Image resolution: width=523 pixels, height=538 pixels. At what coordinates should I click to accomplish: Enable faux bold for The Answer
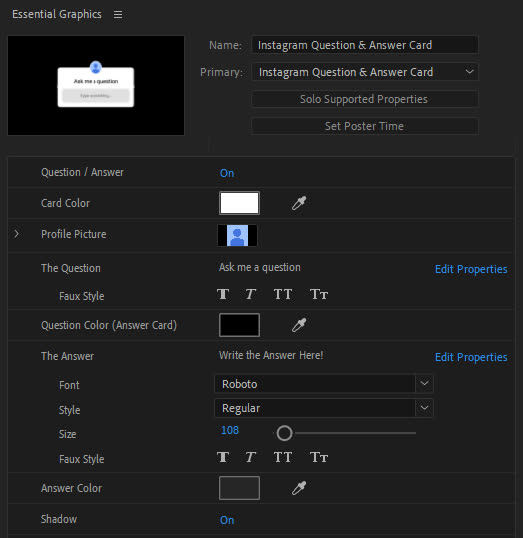click(x=223, y=457)
